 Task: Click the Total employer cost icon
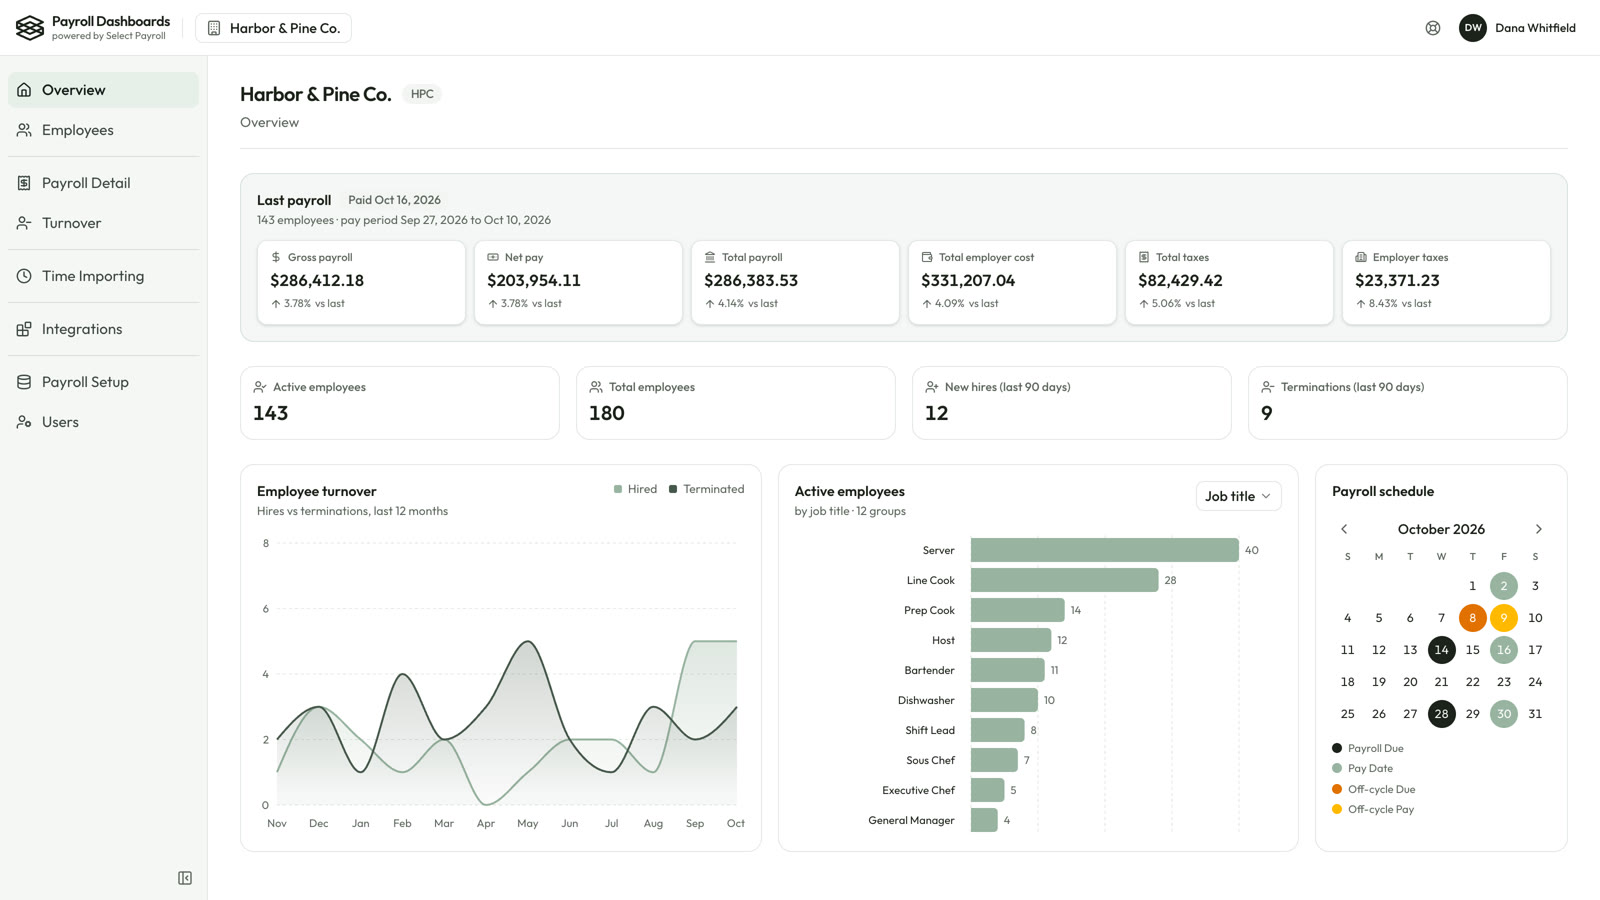tap(927, 257)
